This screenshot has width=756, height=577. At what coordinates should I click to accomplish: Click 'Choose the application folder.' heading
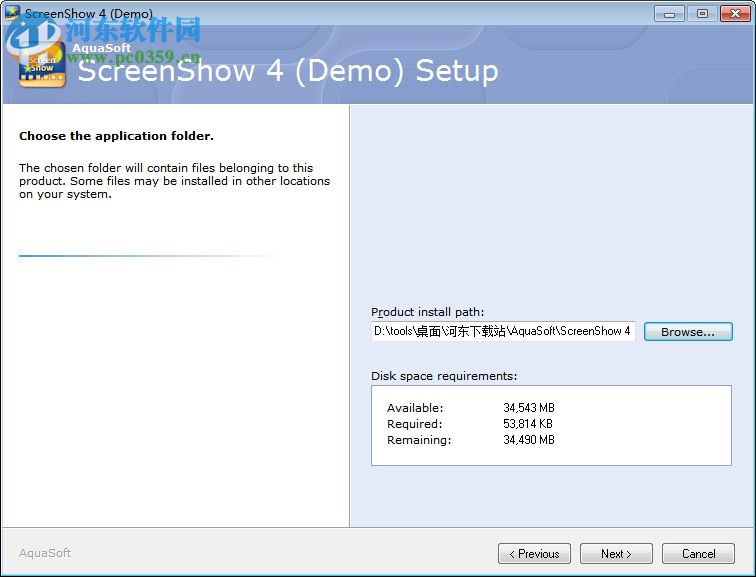116,136
